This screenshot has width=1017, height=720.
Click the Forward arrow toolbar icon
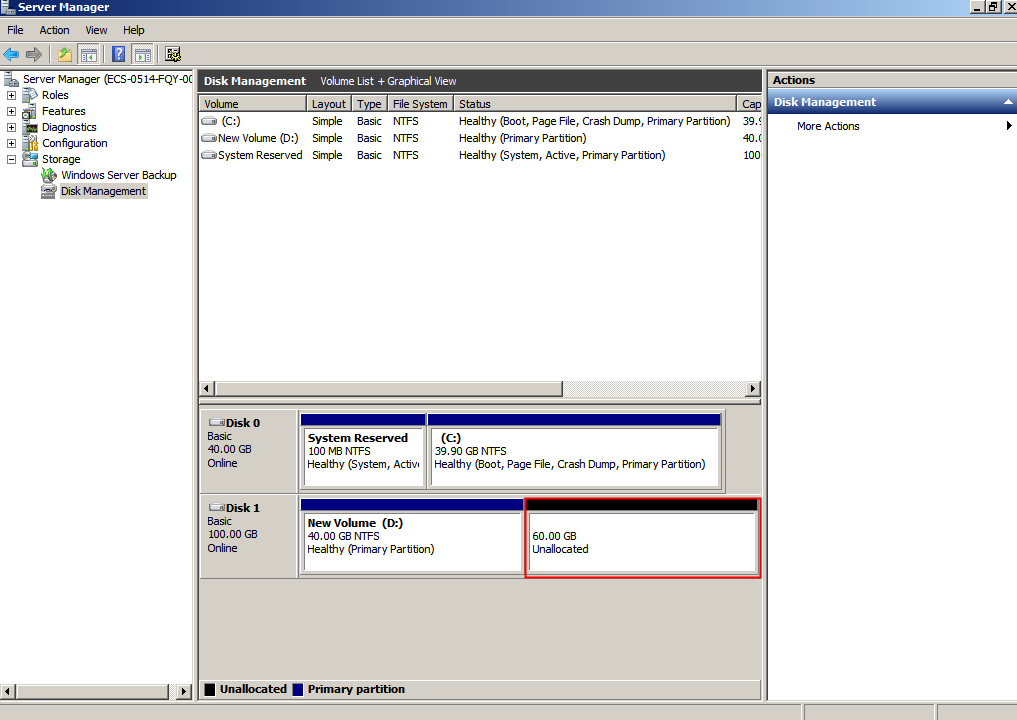click(x=34, y=54)
